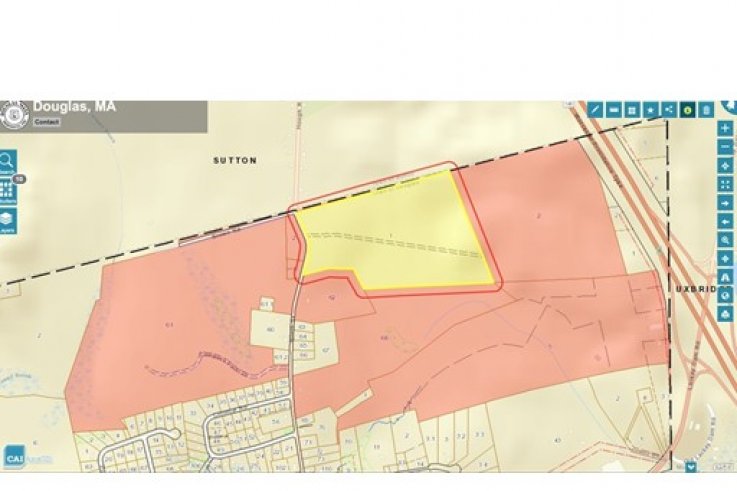737x491 pixels.
Task: Click the Contact button under Douglas, MA
Action: click(x=47, y=122)
